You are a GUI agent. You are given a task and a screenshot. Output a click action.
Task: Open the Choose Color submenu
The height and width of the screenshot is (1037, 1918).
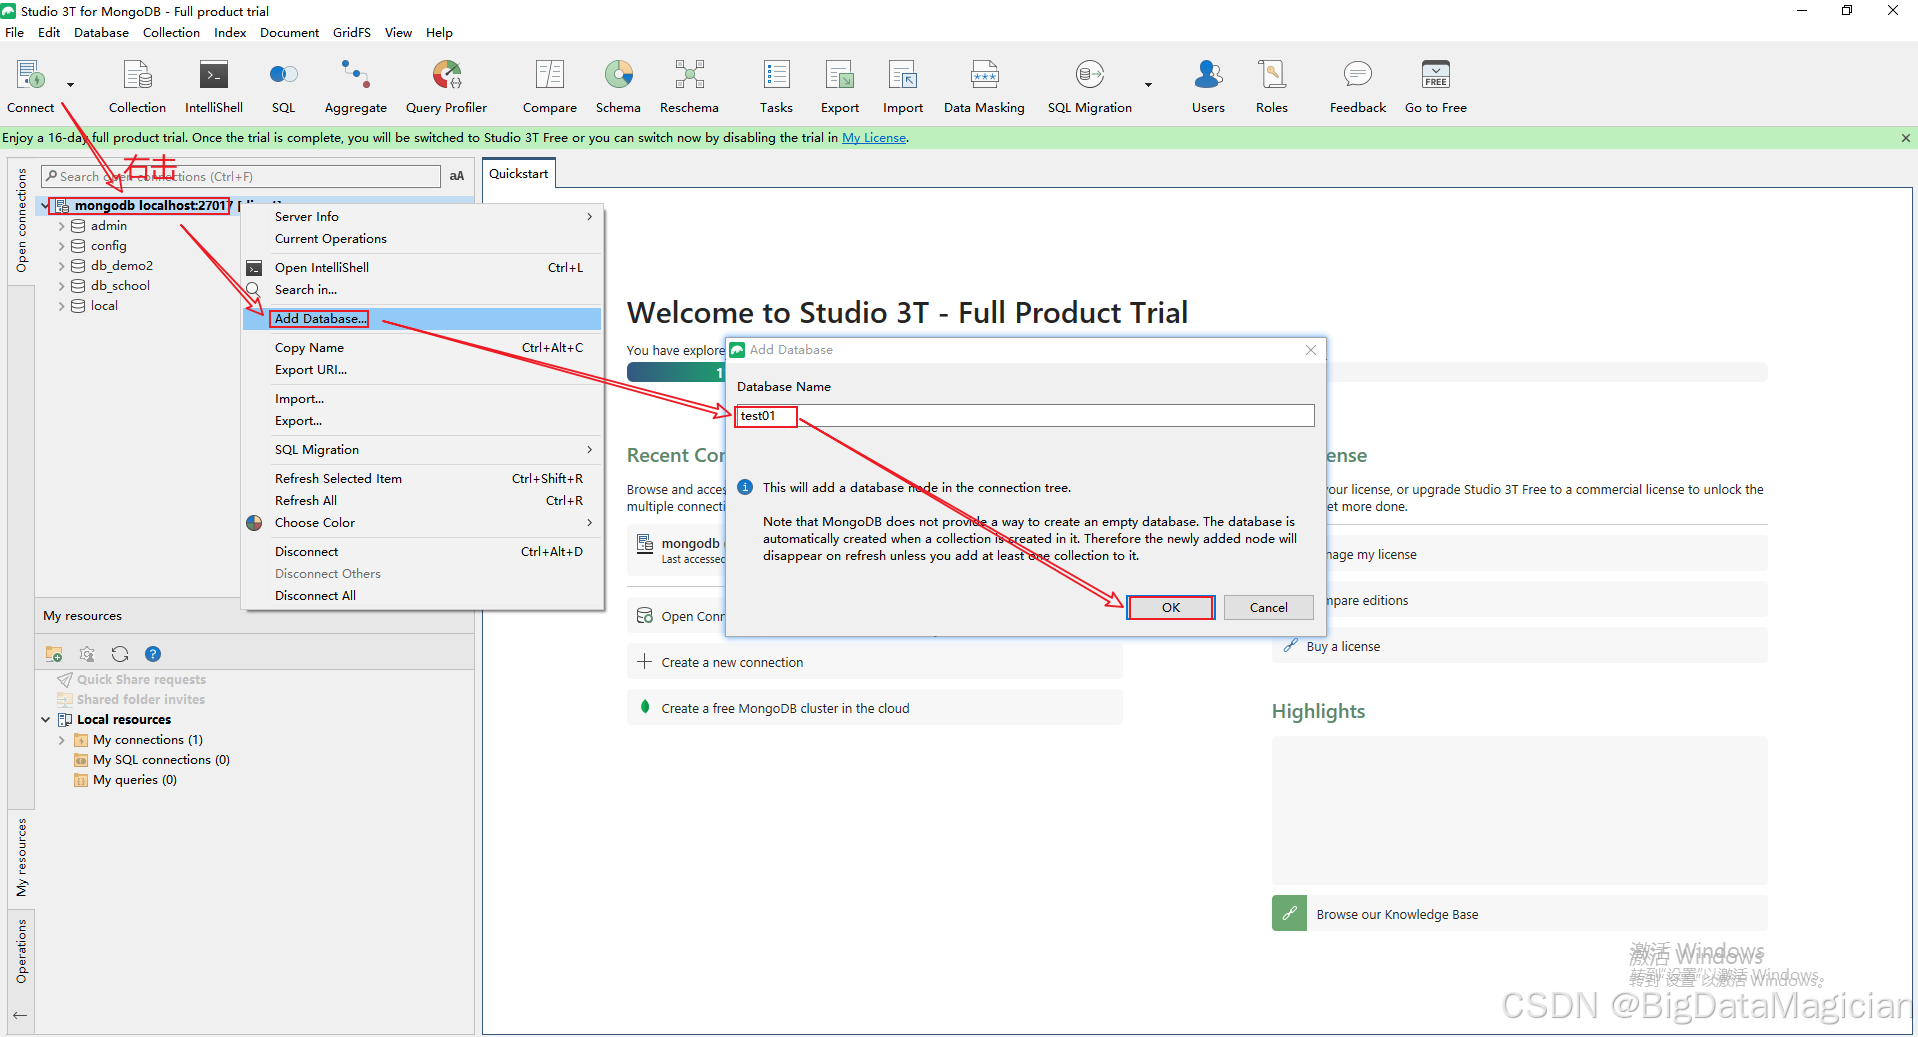point(422,523)
